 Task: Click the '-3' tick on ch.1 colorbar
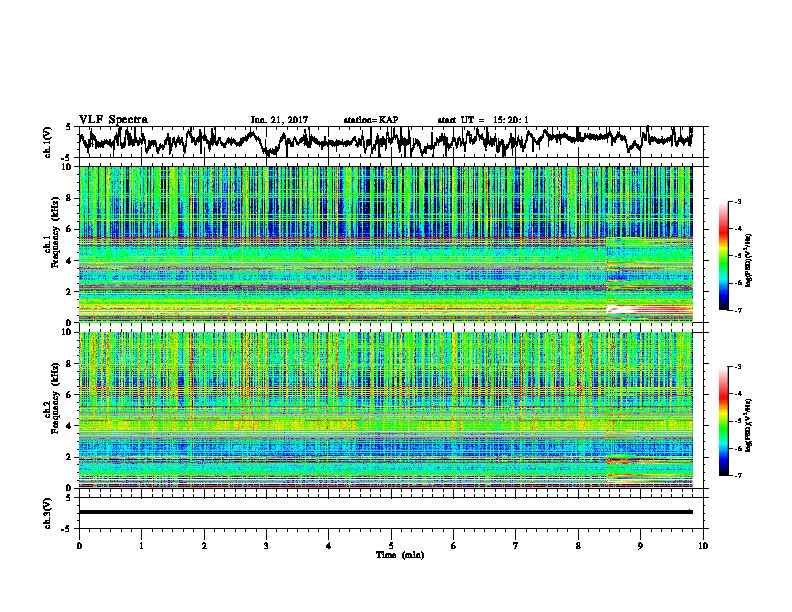[738, 202]
